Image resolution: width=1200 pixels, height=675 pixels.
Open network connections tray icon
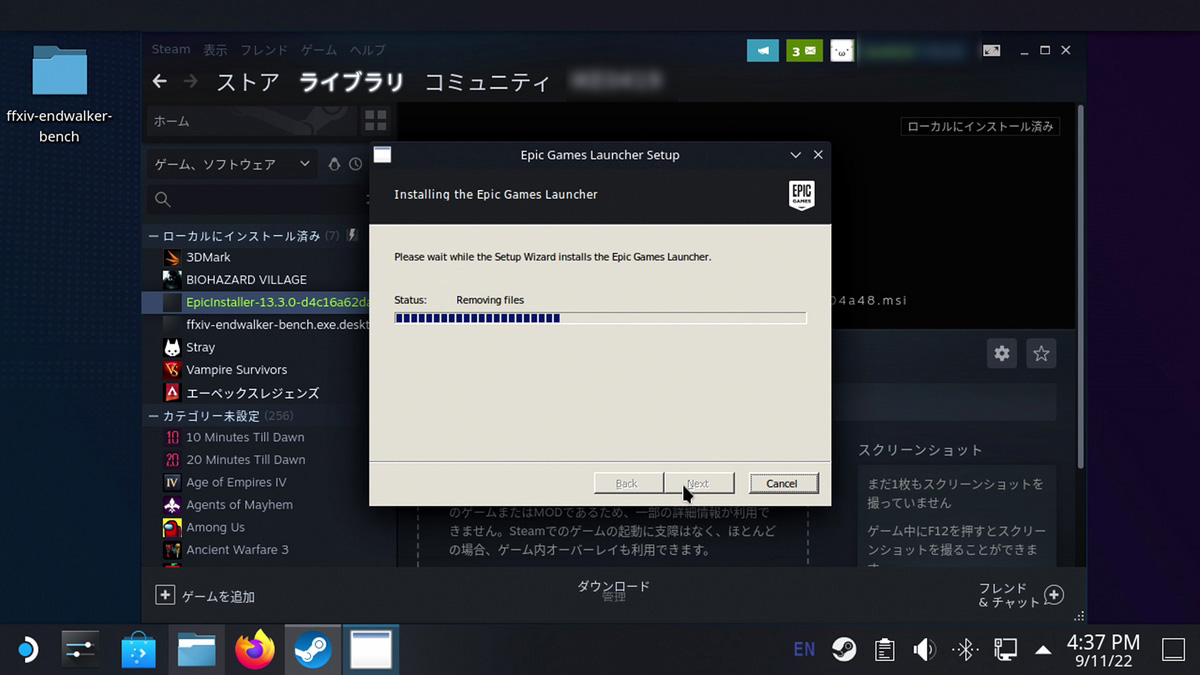coord(1005,650)
